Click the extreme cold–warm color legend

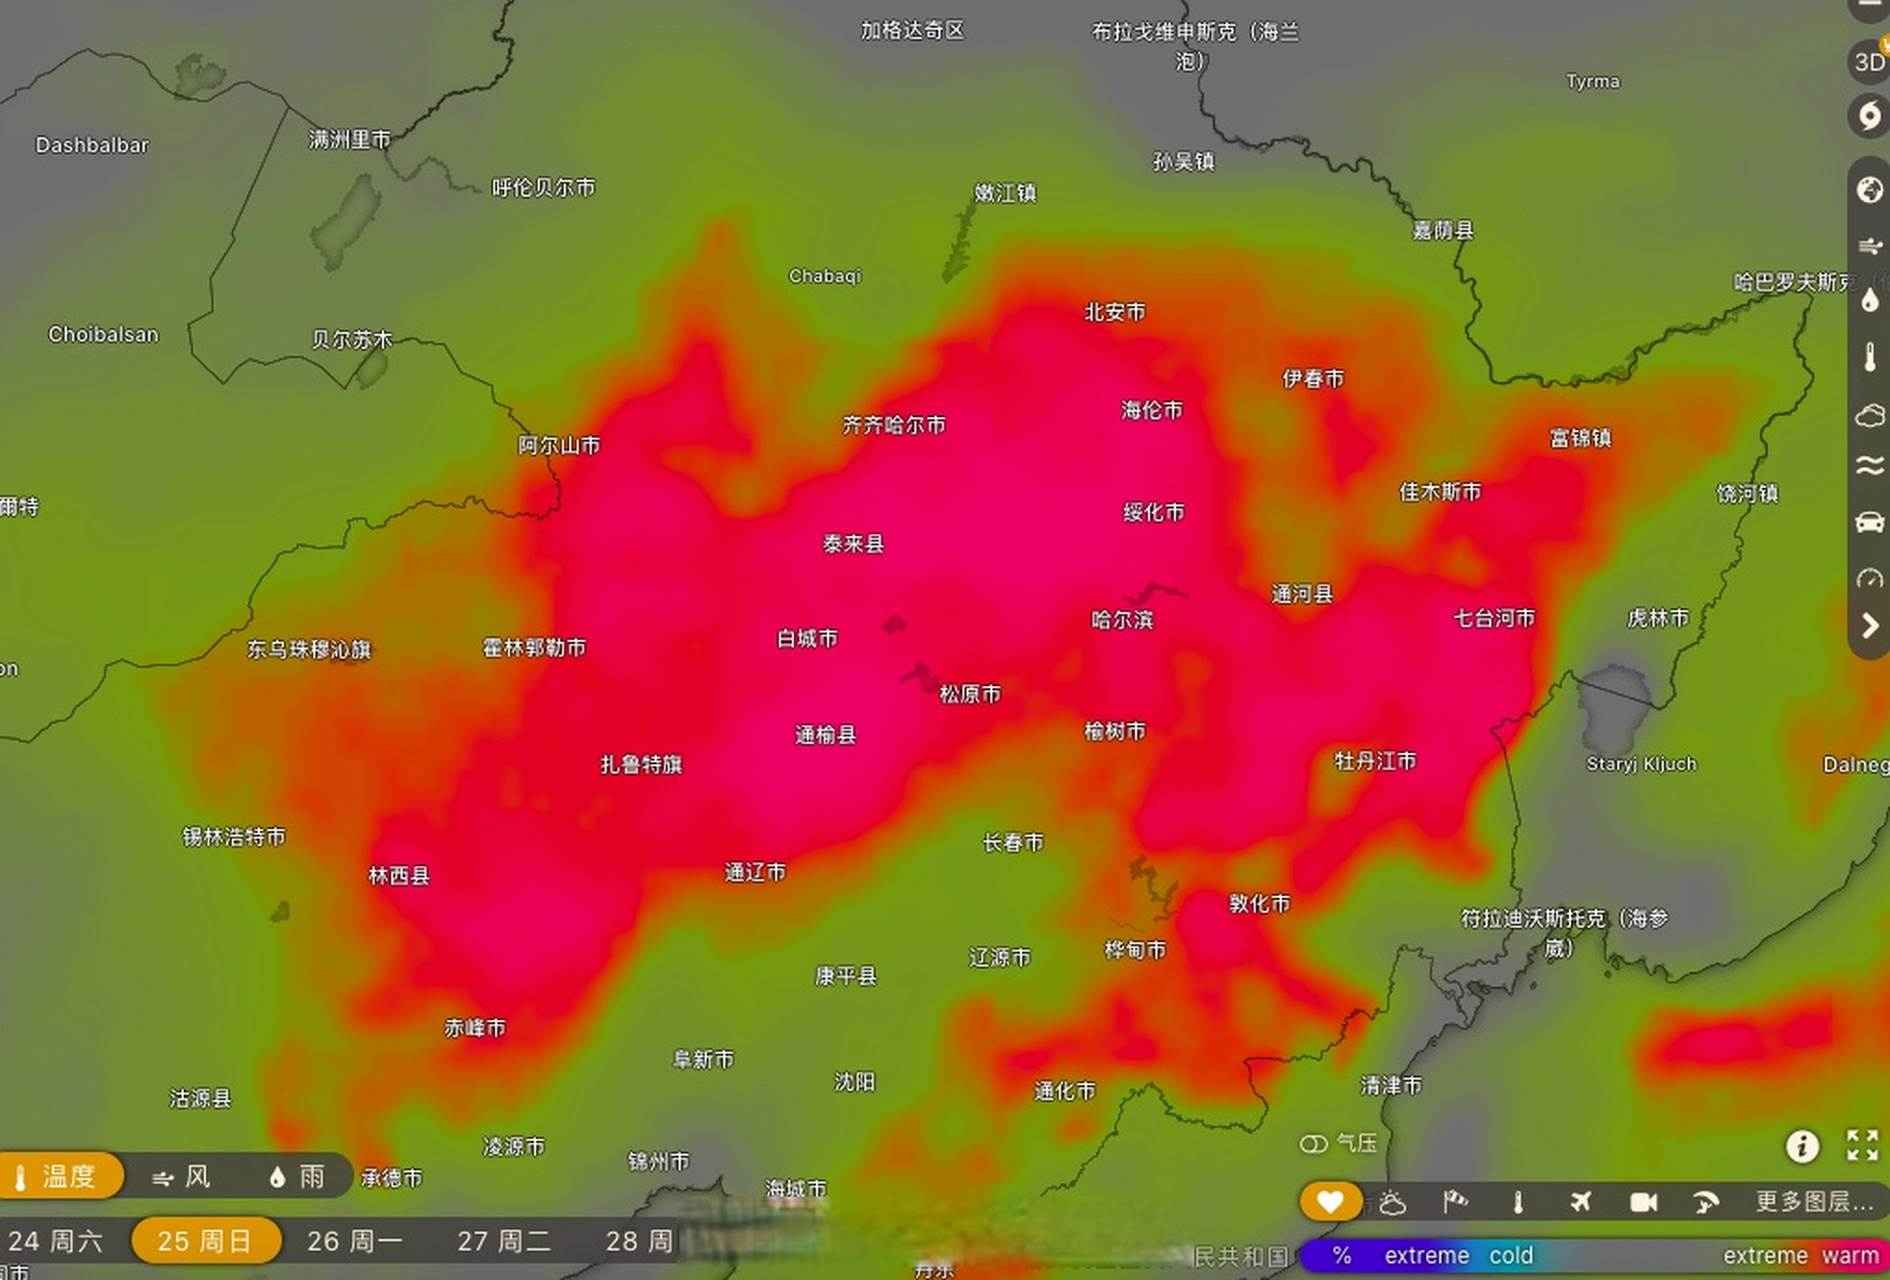coord(1595,1256)
